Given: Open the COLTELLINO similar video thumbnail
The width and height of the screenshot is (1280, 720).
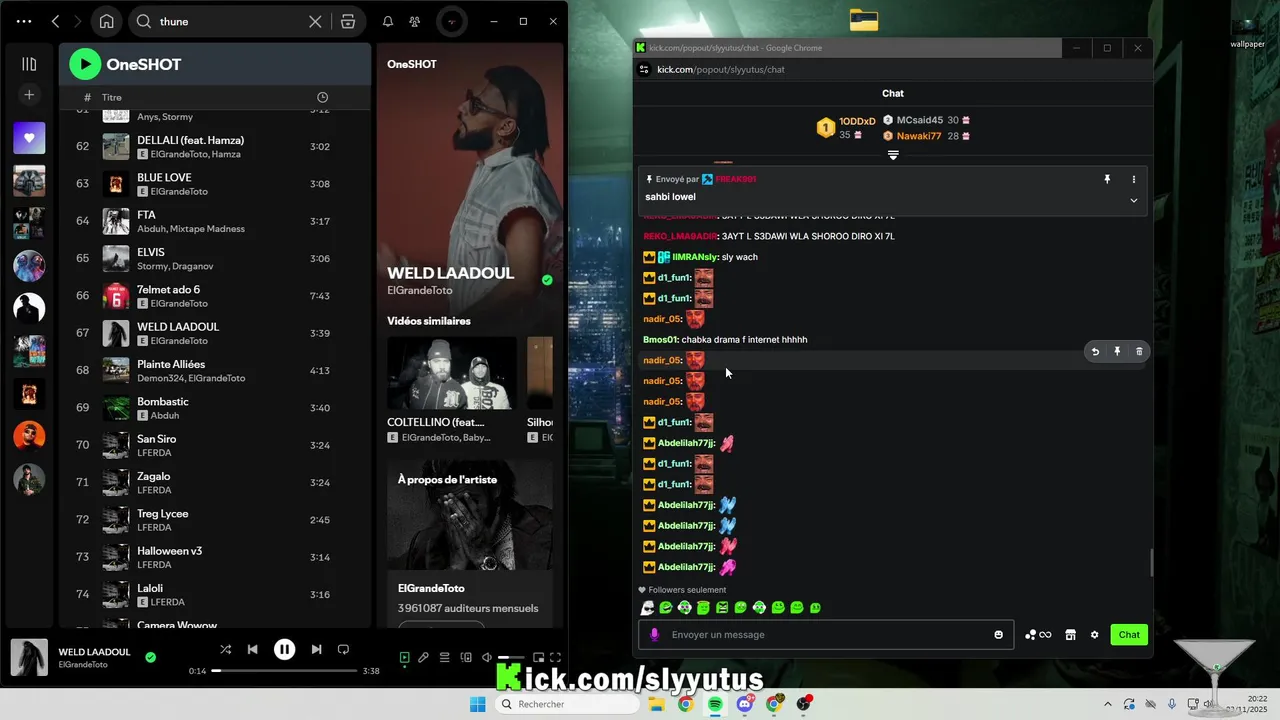Looking at the screenshot, I should [x=452, y=374].
